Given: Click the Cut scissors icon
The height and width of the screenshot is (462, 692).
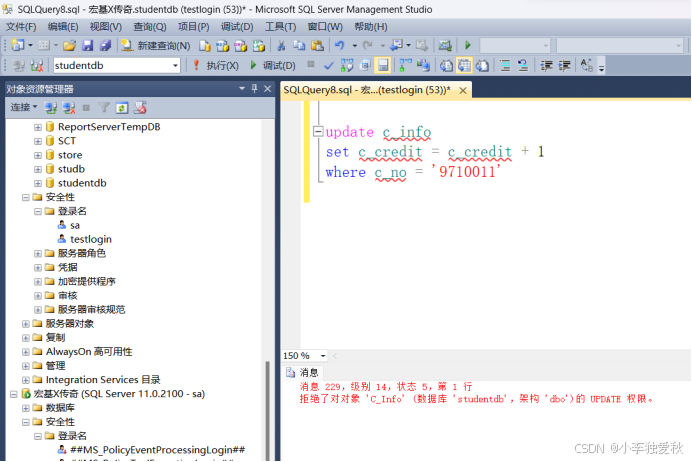Looking at the screenshot, I should pos(281,45).
